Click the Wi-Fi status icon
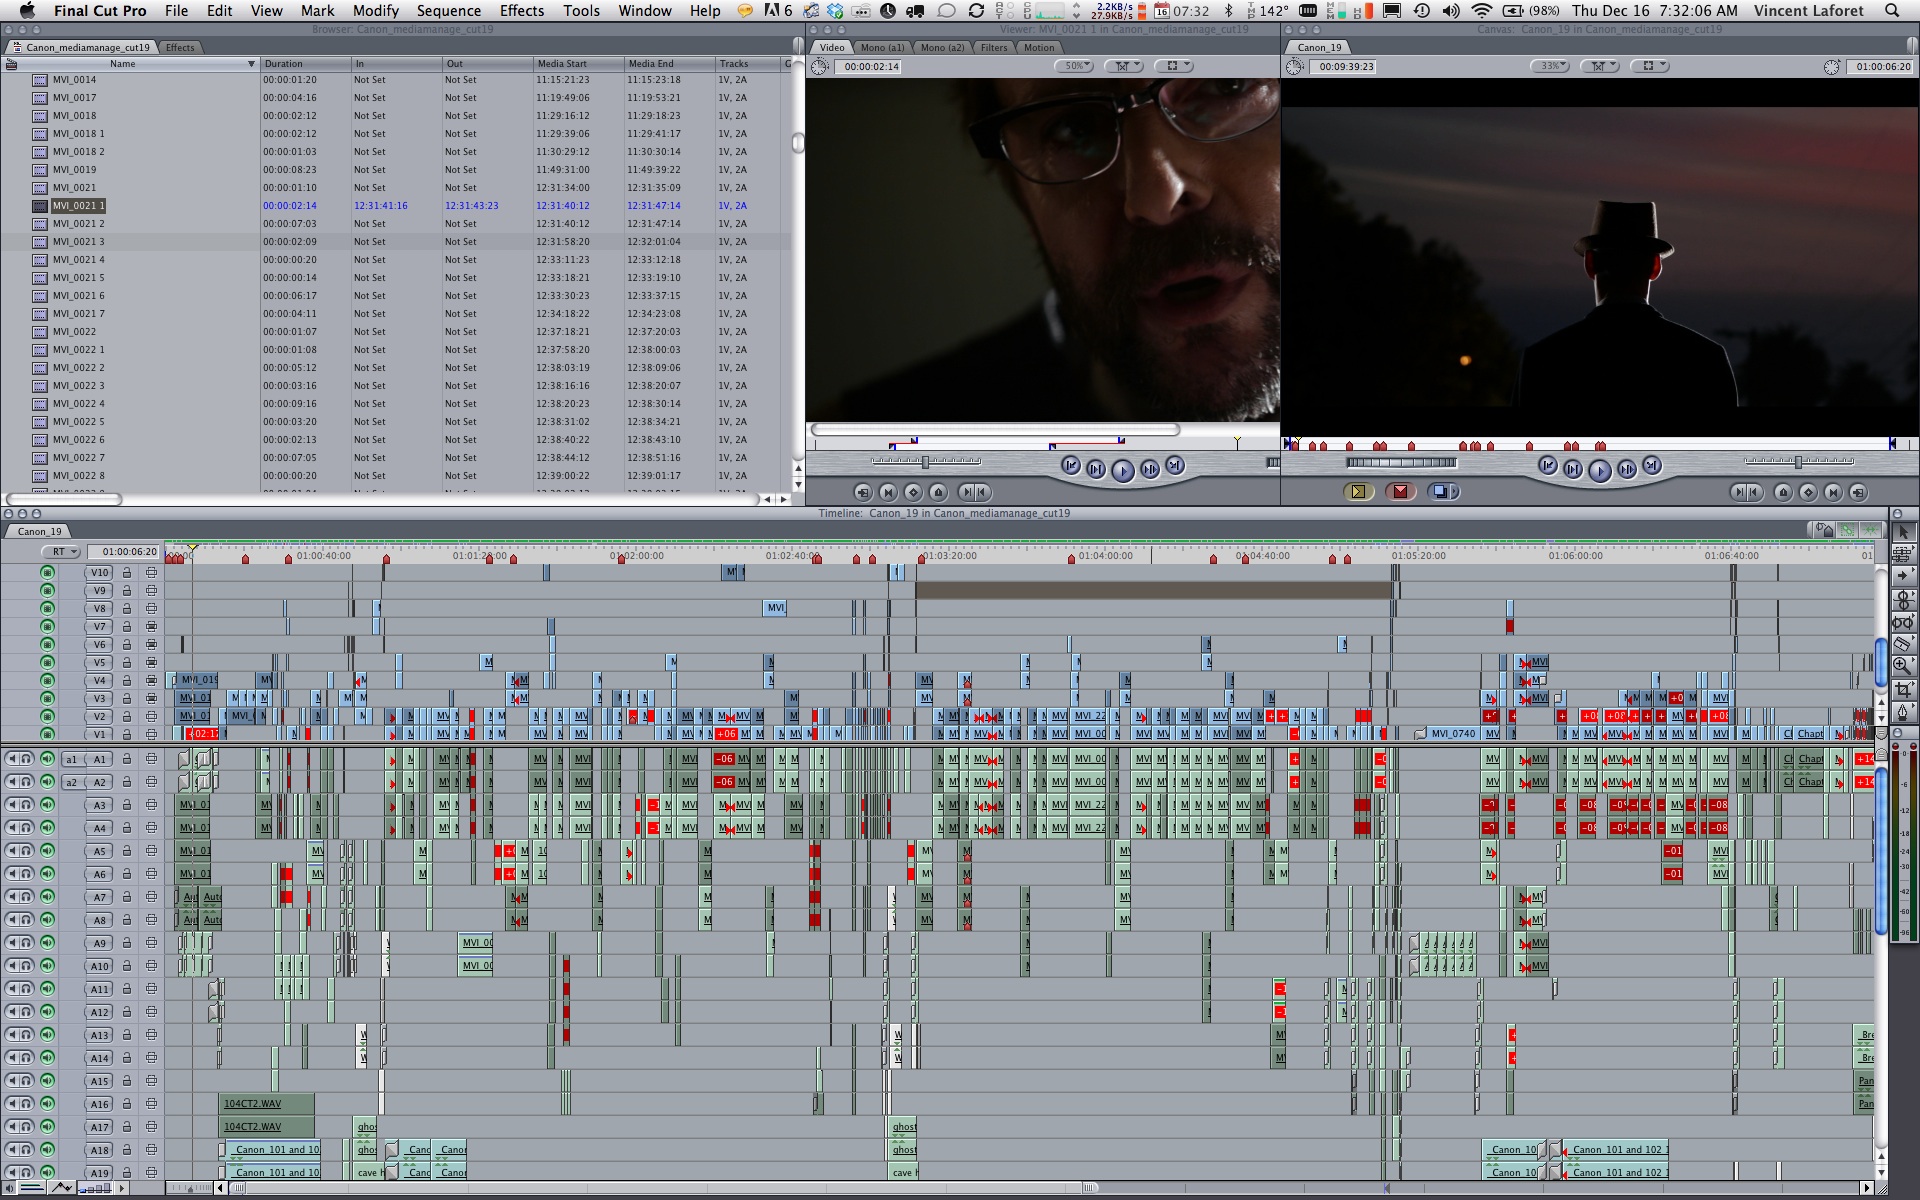Image resolution: width=1920 pixels, height=1200 pixels. 1482,11
